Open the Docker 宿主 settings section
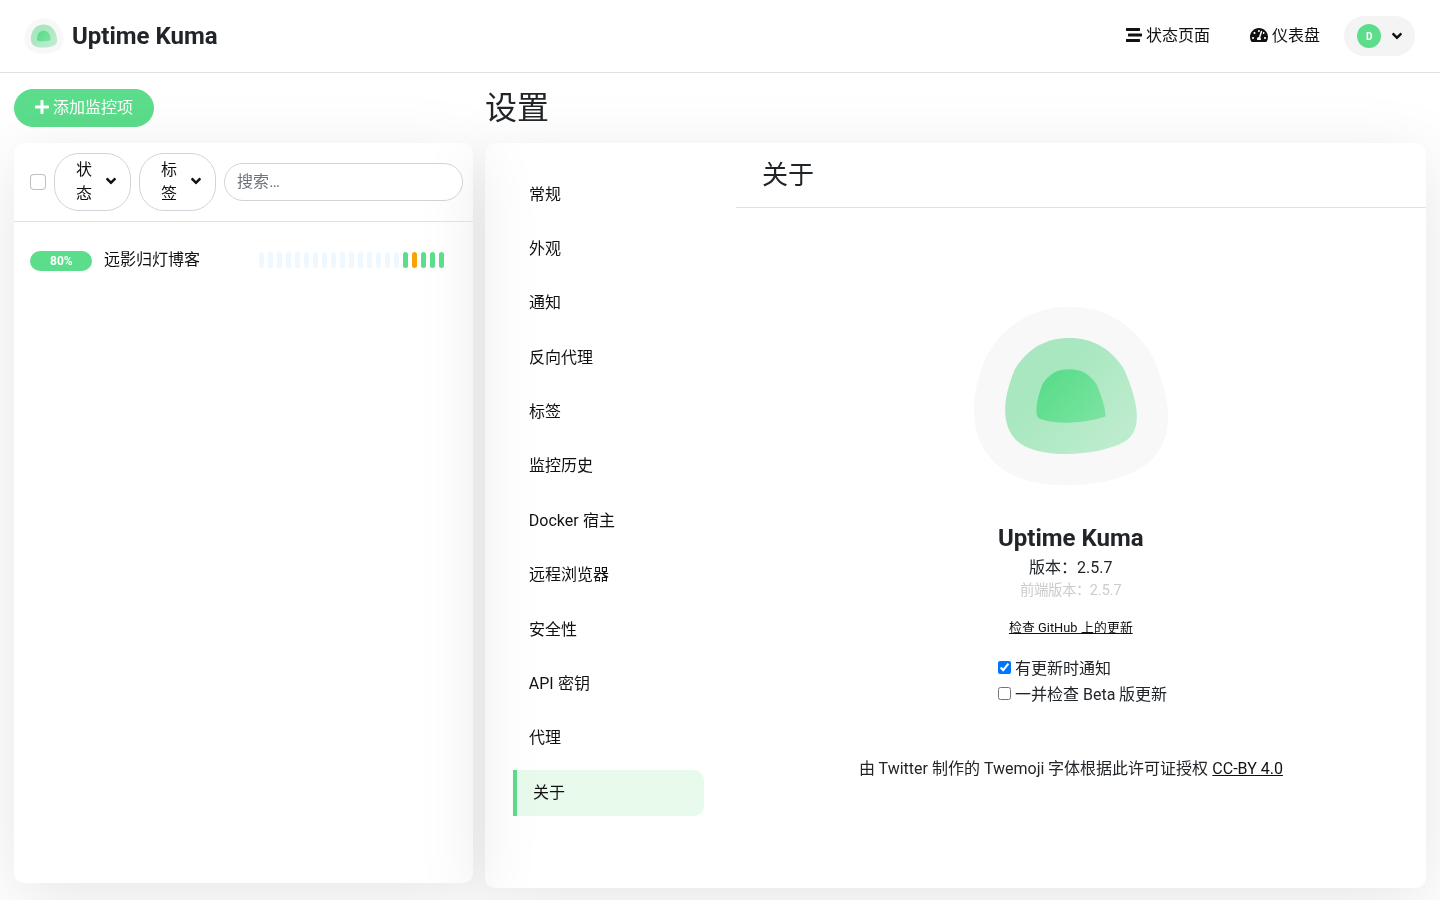 pyautogui.click(x=608, y=520)
